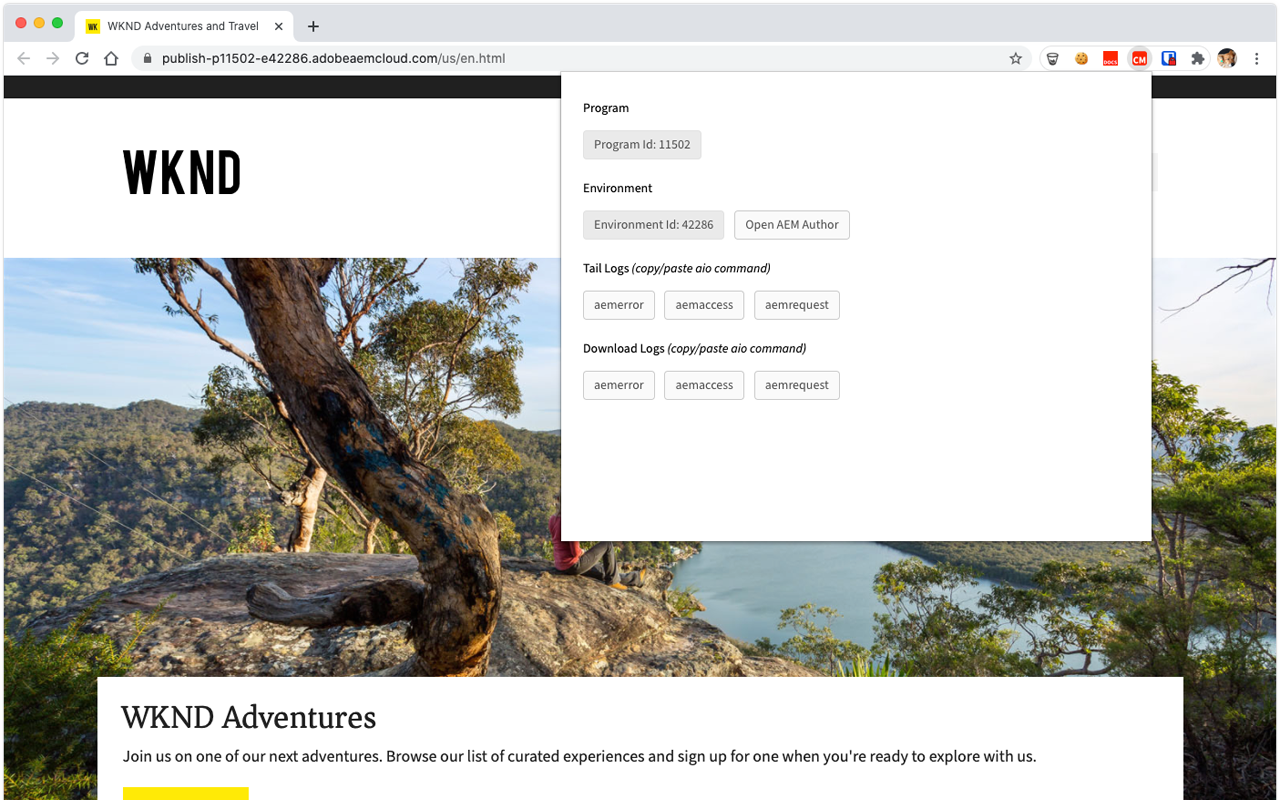Copy the Environment Id: 42286 chip
The image size is (1280, 800).
654,225
